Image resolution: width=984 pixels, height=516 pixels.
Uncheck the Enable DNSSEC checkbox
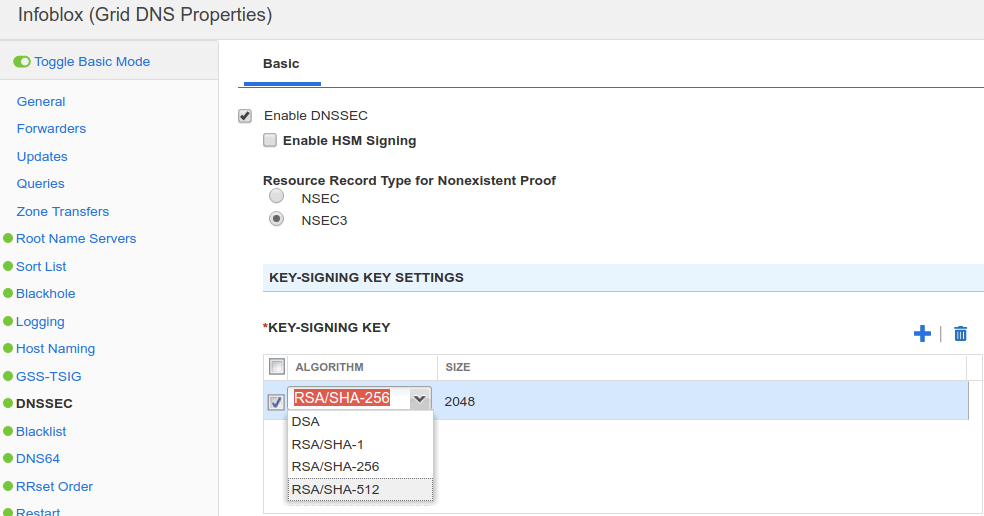[245, 116]
